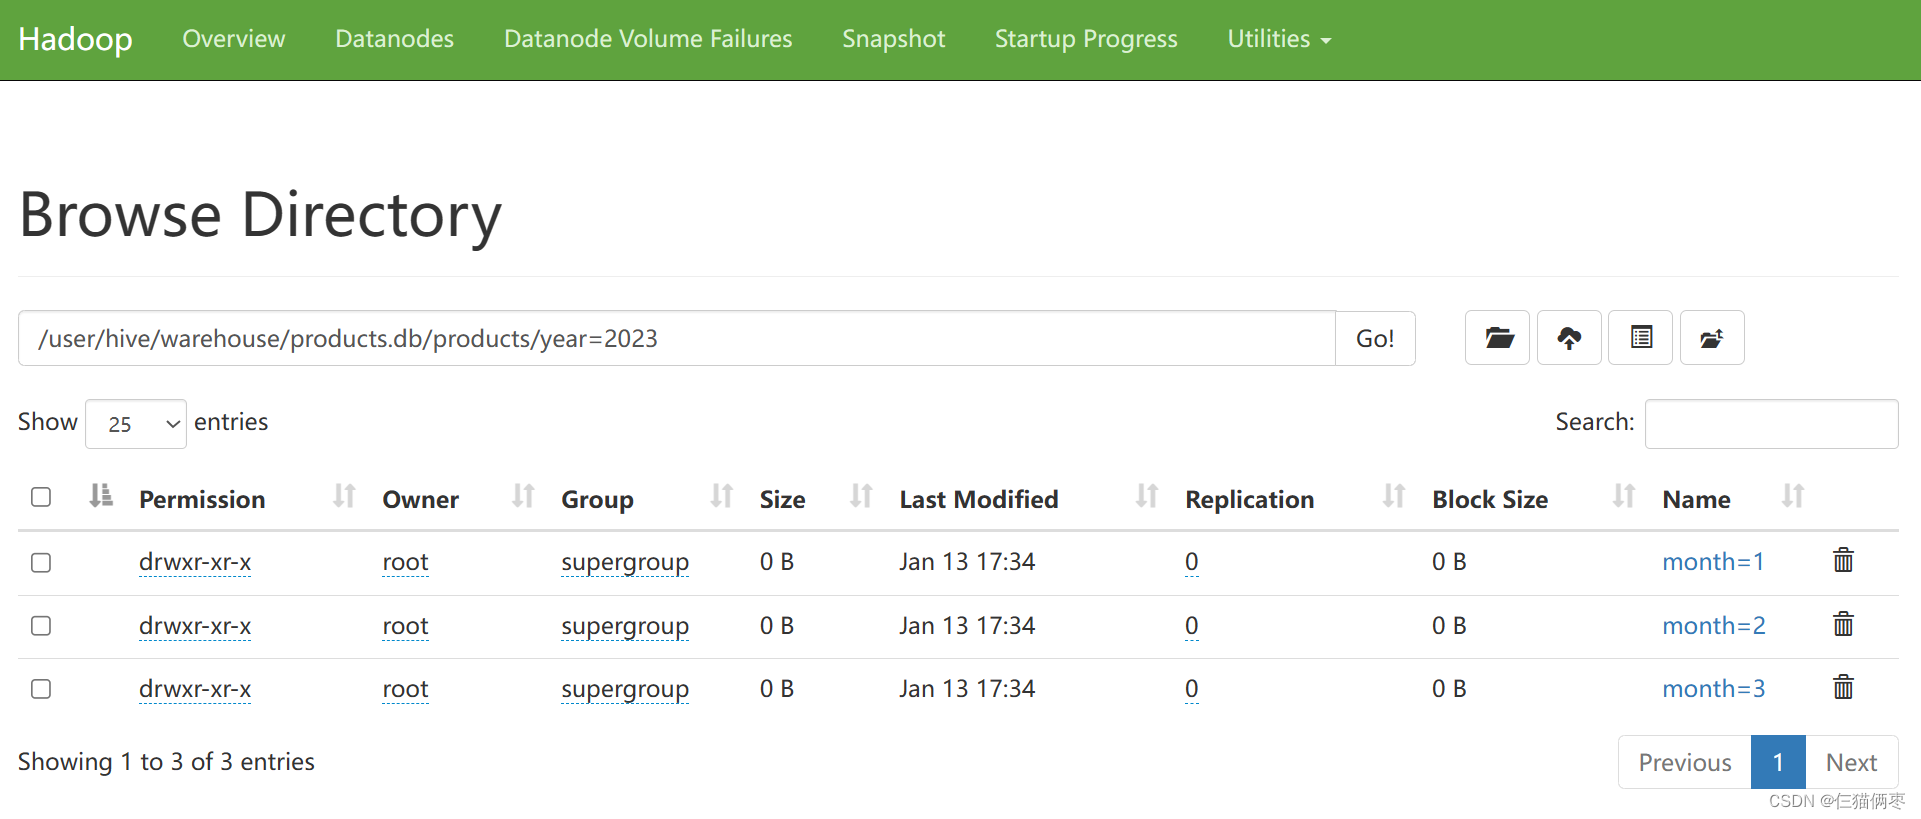The height and width of the screenshot is (819, 1921).
Task: Click the list view icon button
Action: 1640,338
